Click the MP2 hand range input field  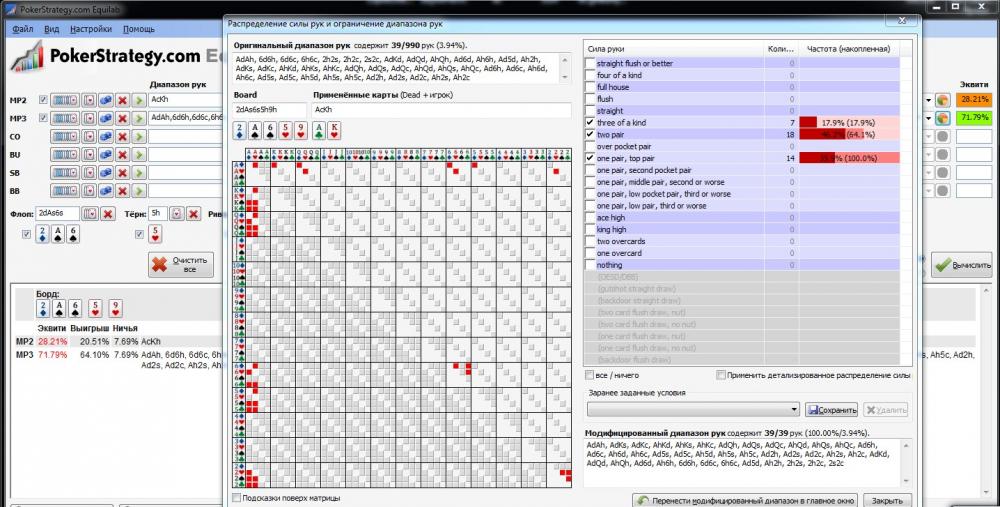186,100
